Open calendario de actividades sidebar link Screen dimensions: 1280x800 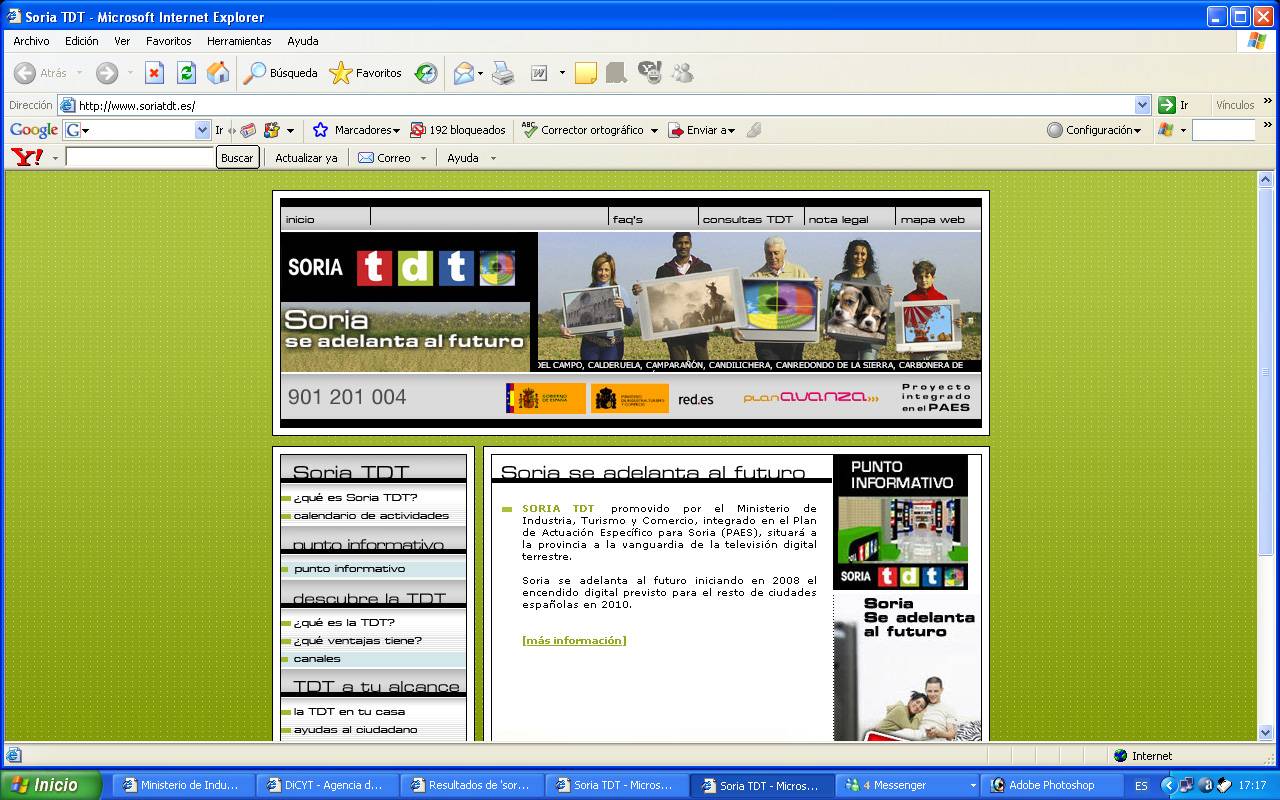click(x=371, y=515)
